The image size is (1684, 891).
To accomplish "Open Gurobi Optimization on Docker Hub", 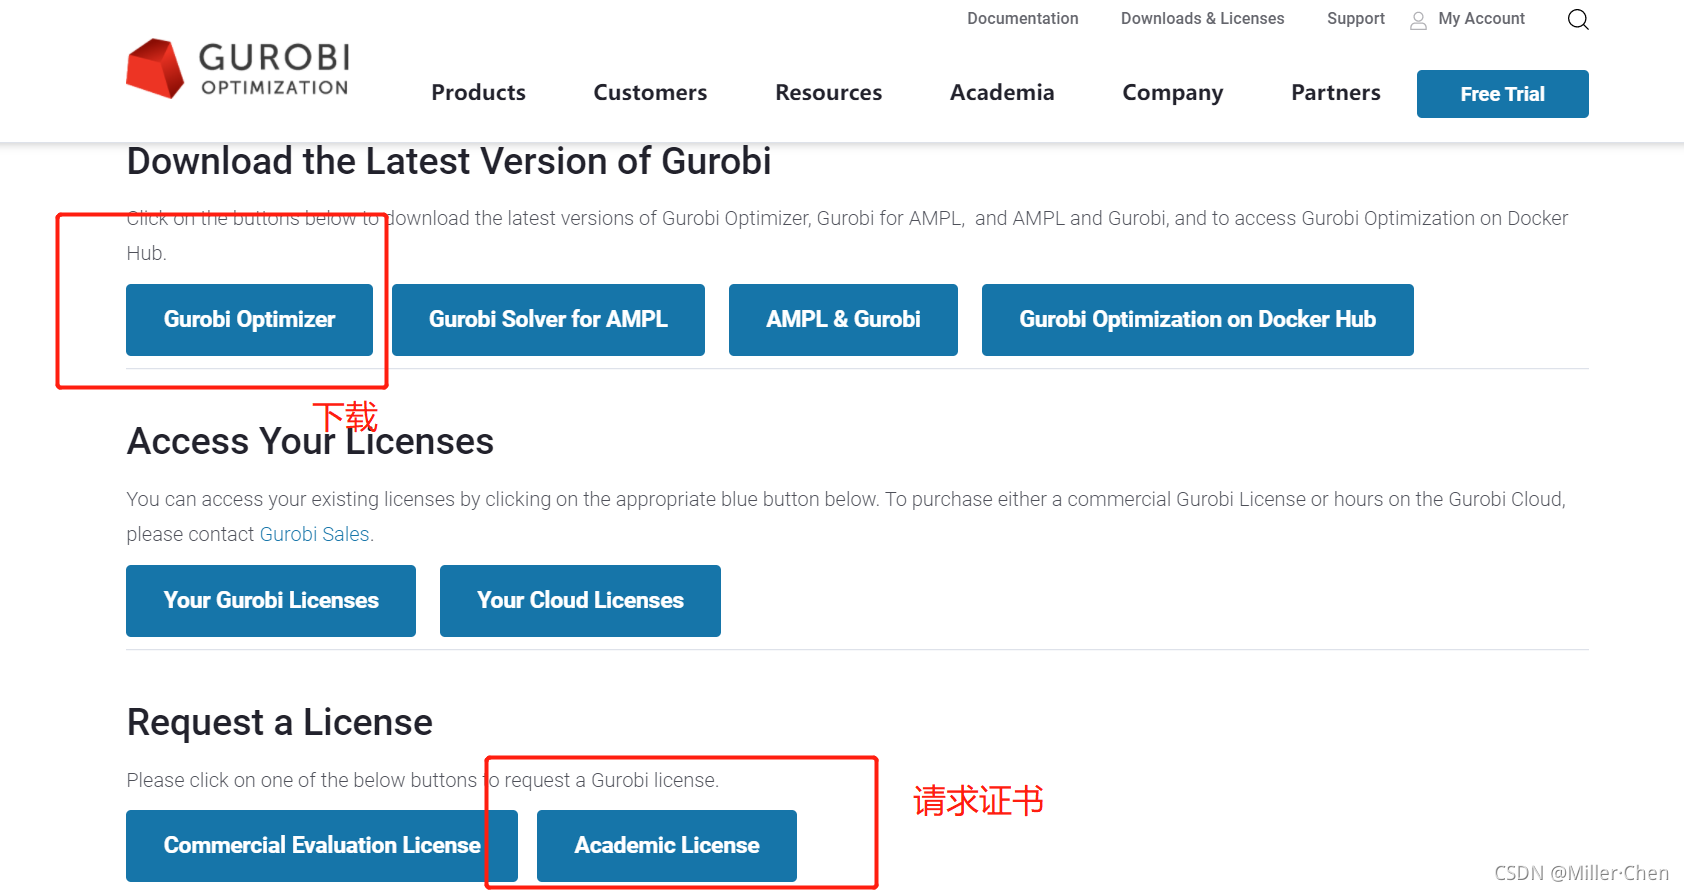I will [x=1197, y=320].
